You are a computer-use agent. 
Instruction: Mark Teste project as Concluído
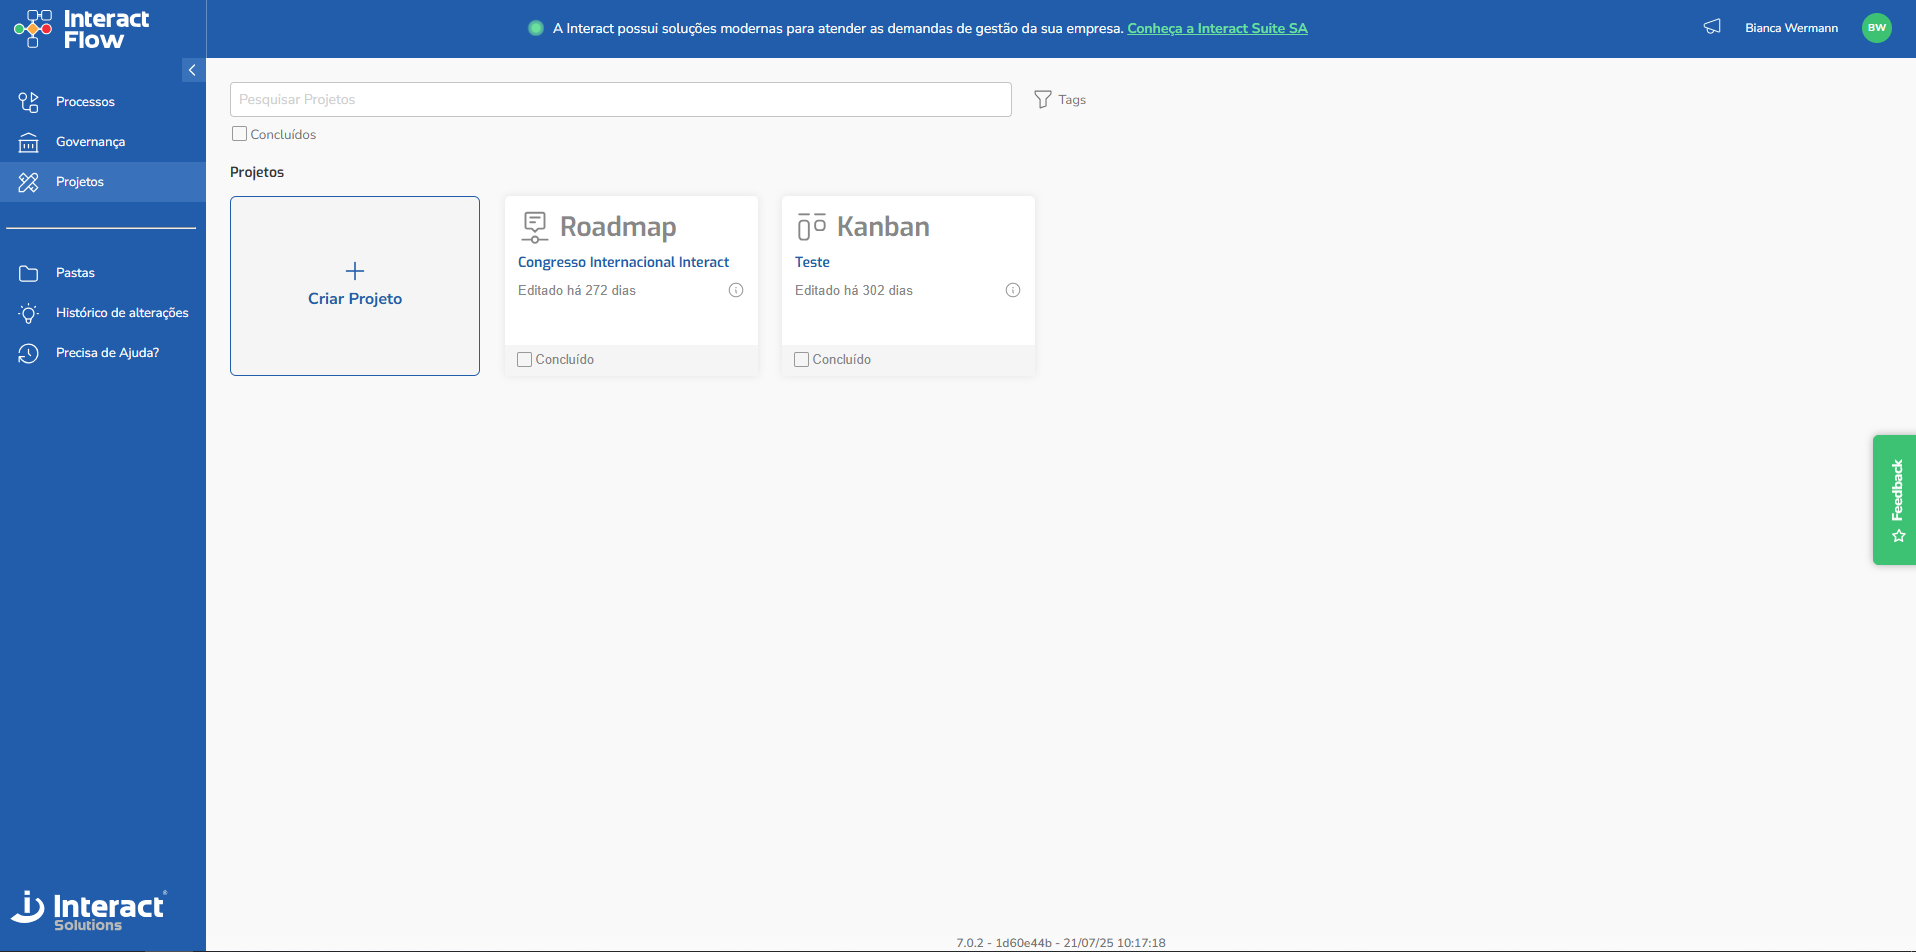pos(801,359)
